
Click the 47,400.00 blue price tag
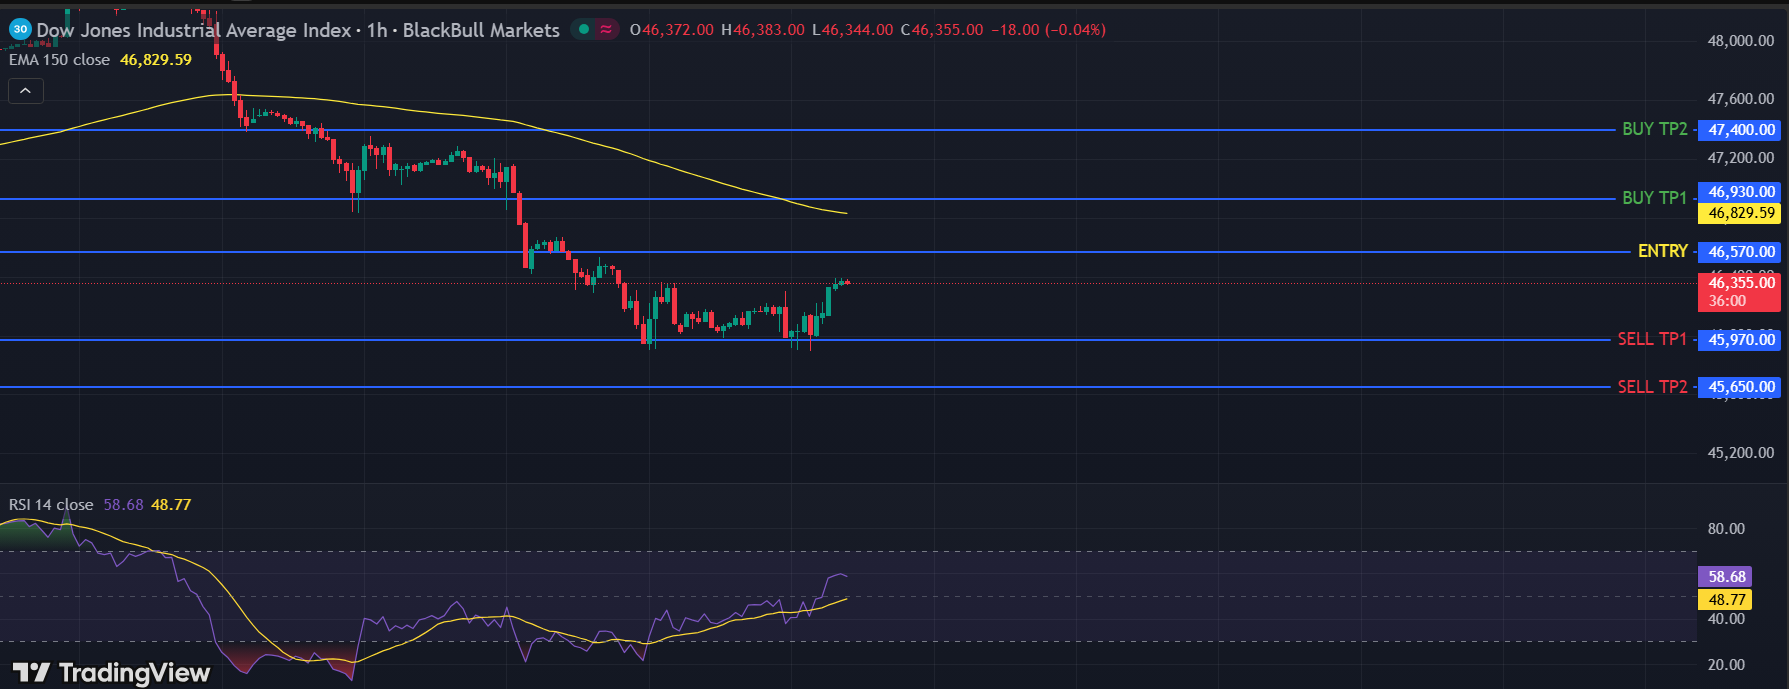coord(1741,130)
